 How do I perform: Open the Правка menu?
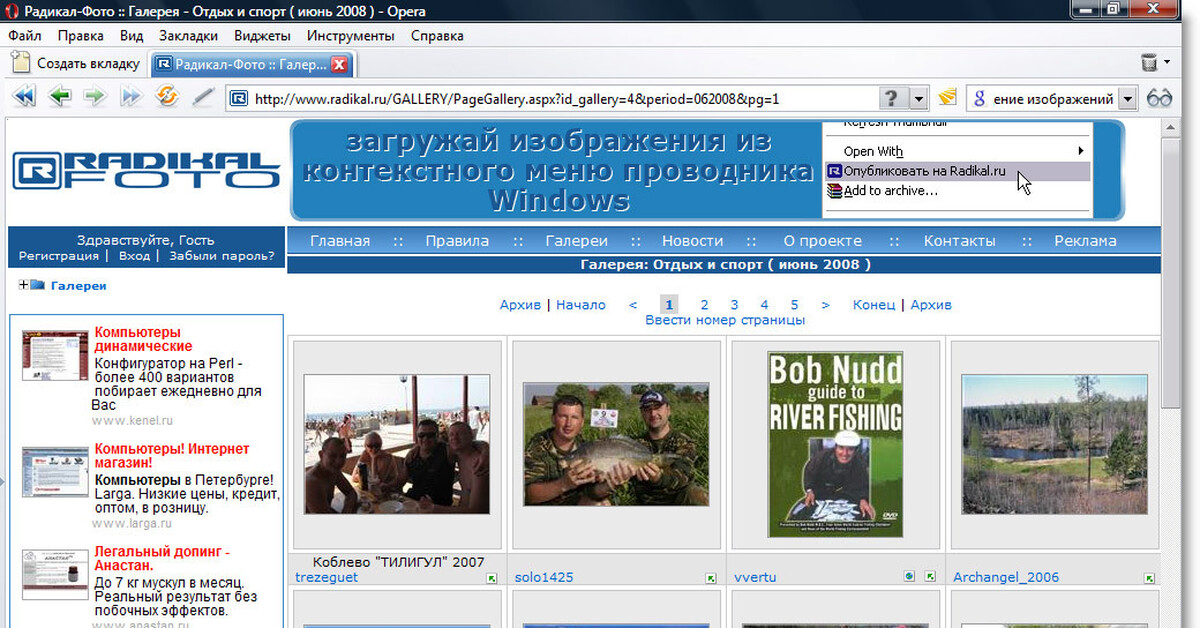pyautogui.click(x=81, y=35)
